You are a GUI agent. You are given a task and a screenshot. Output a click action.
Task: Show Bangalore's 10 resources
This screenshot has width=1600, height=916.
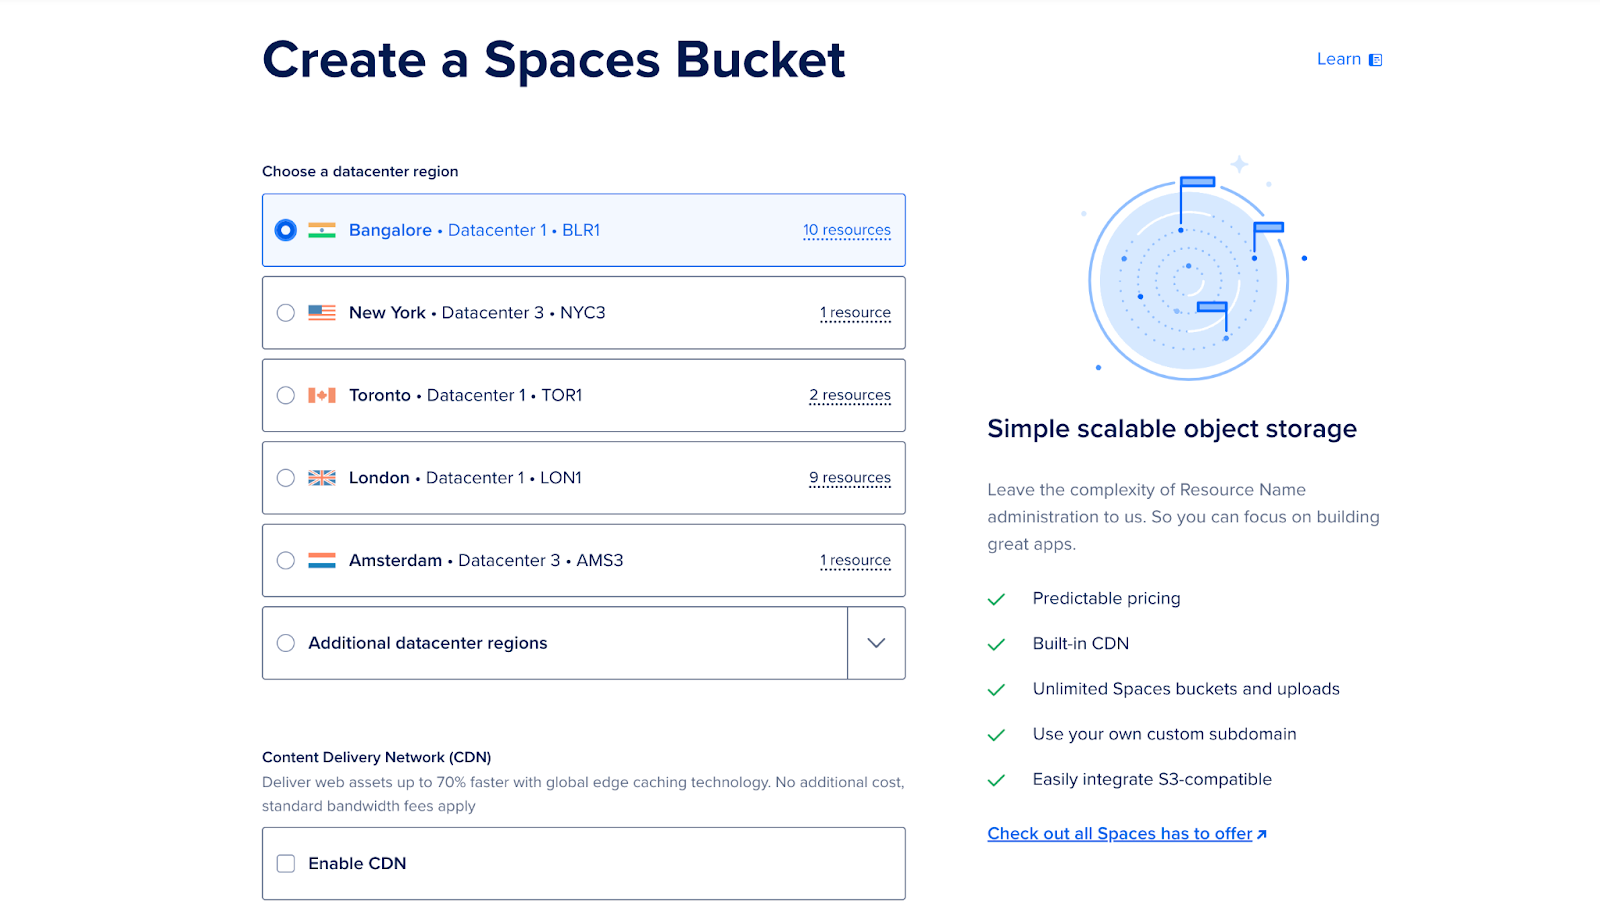pyautogui.click(x=846, y=230)
